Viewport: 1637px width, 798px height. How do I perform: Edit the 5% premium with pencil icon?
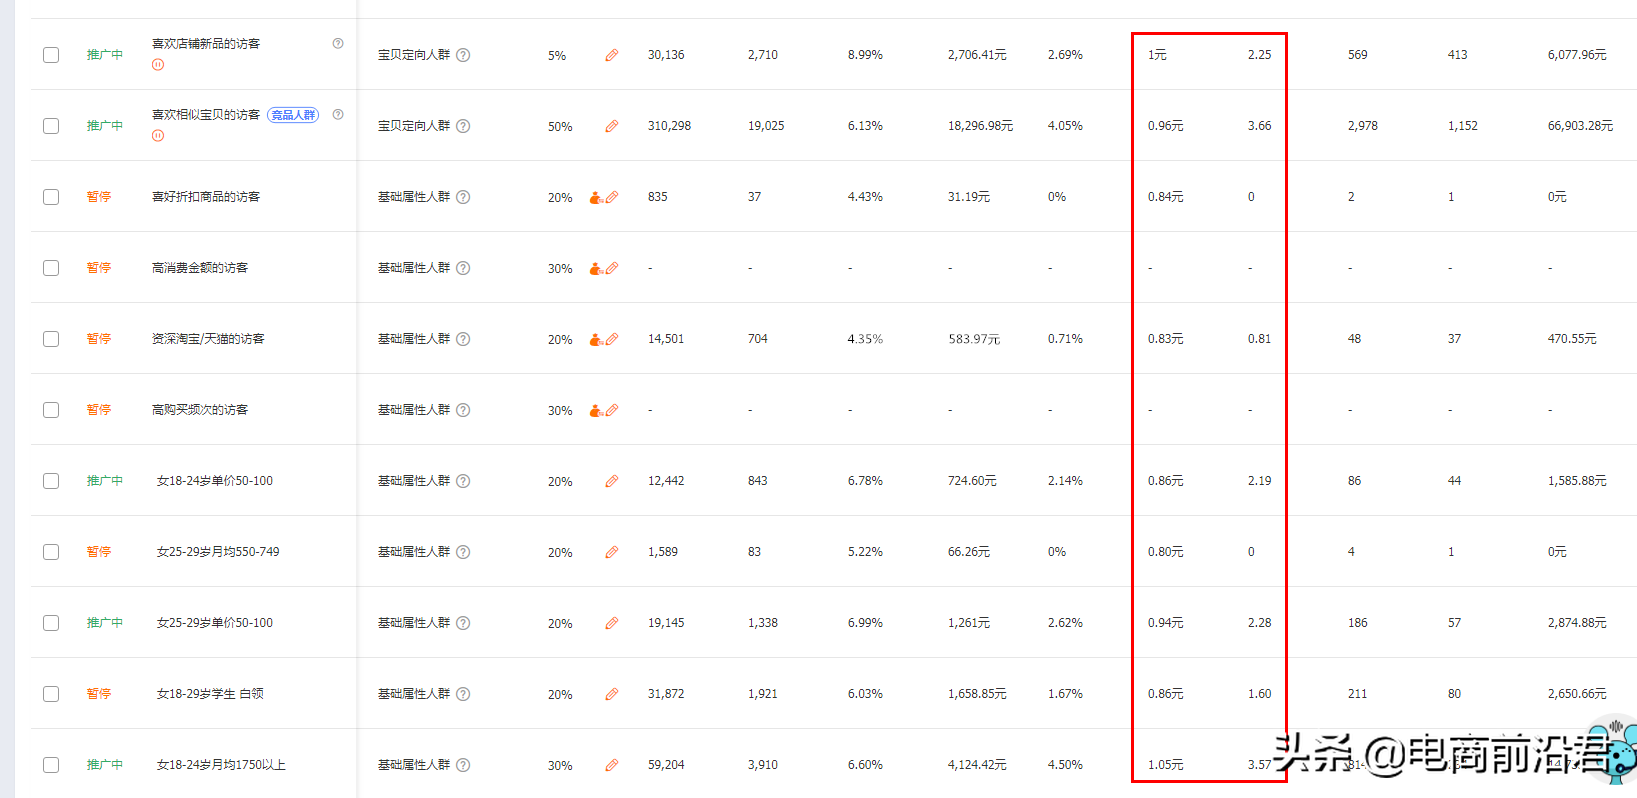point(611,56)
